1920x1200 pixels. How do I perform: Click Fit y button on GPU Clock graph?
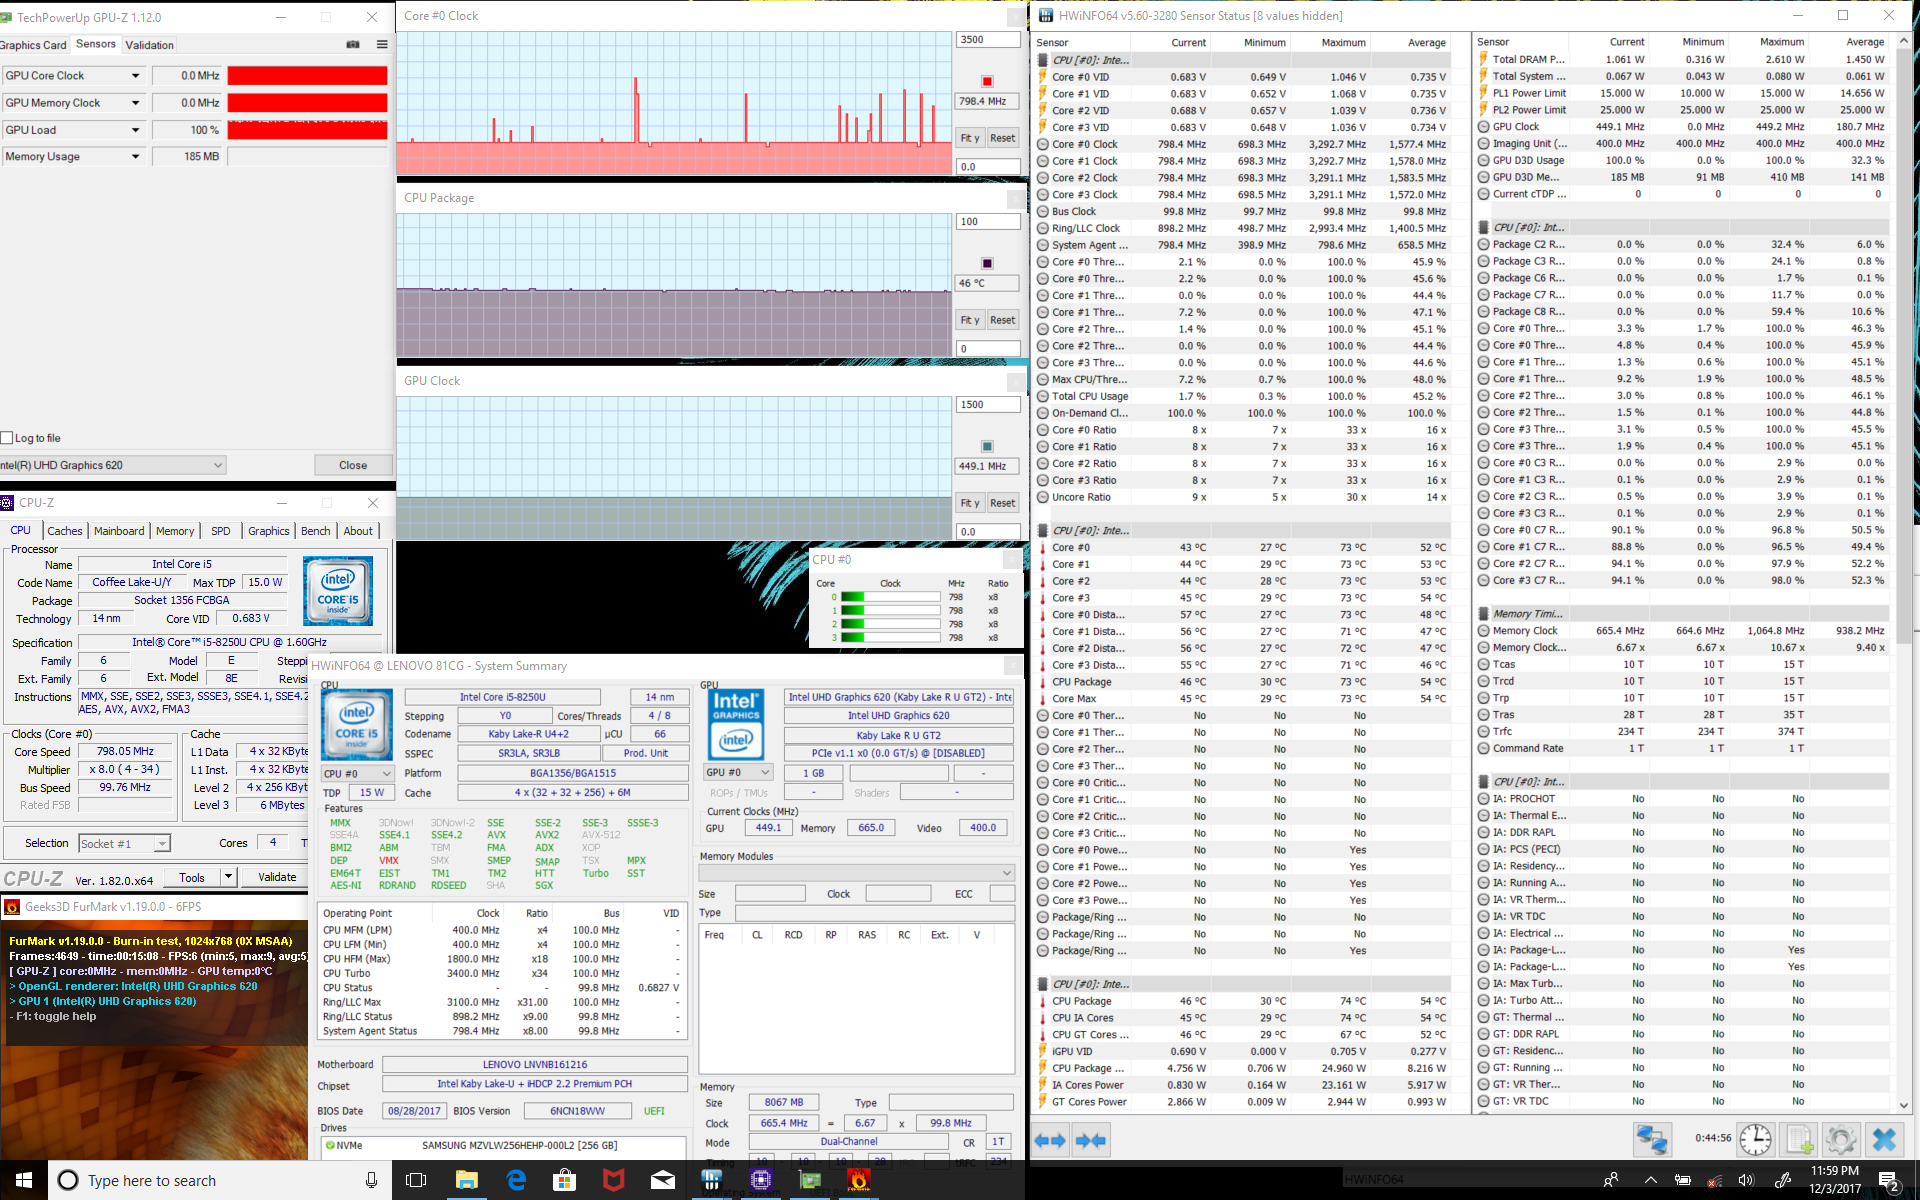[x=969, y=503]
